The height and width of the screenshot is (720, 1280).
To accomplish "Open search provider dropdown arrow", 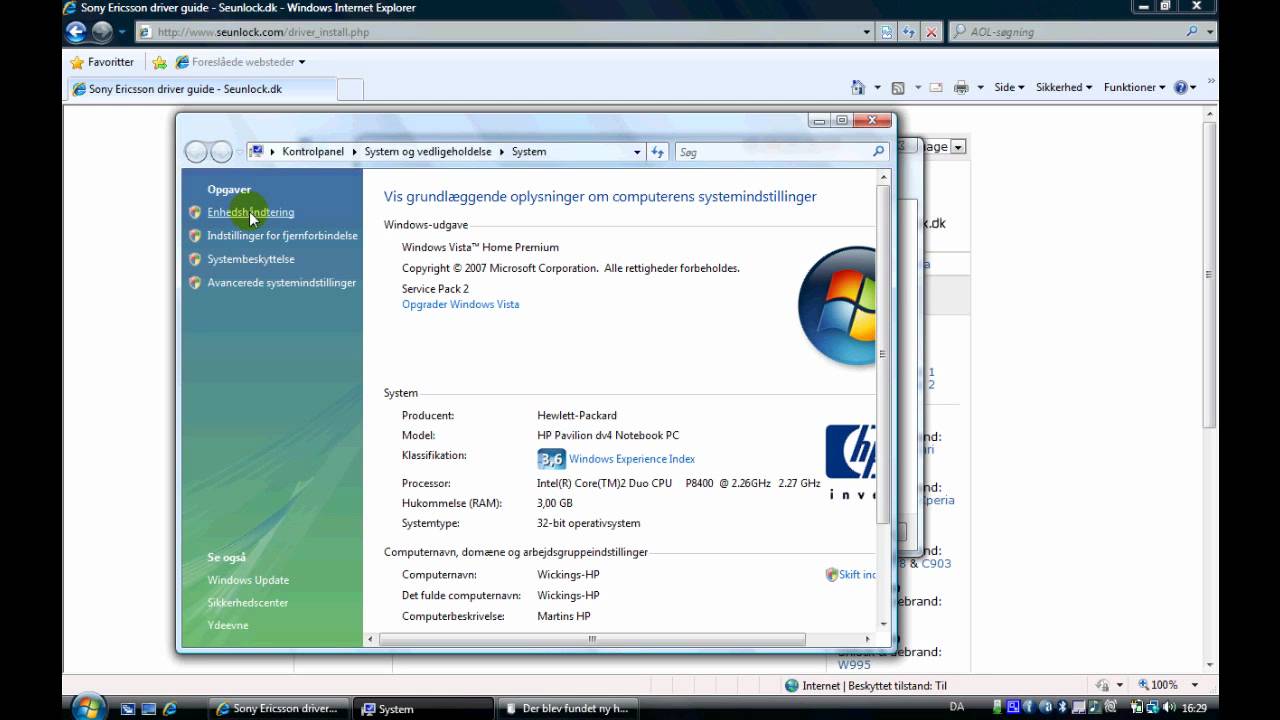I will (1210, 32).
